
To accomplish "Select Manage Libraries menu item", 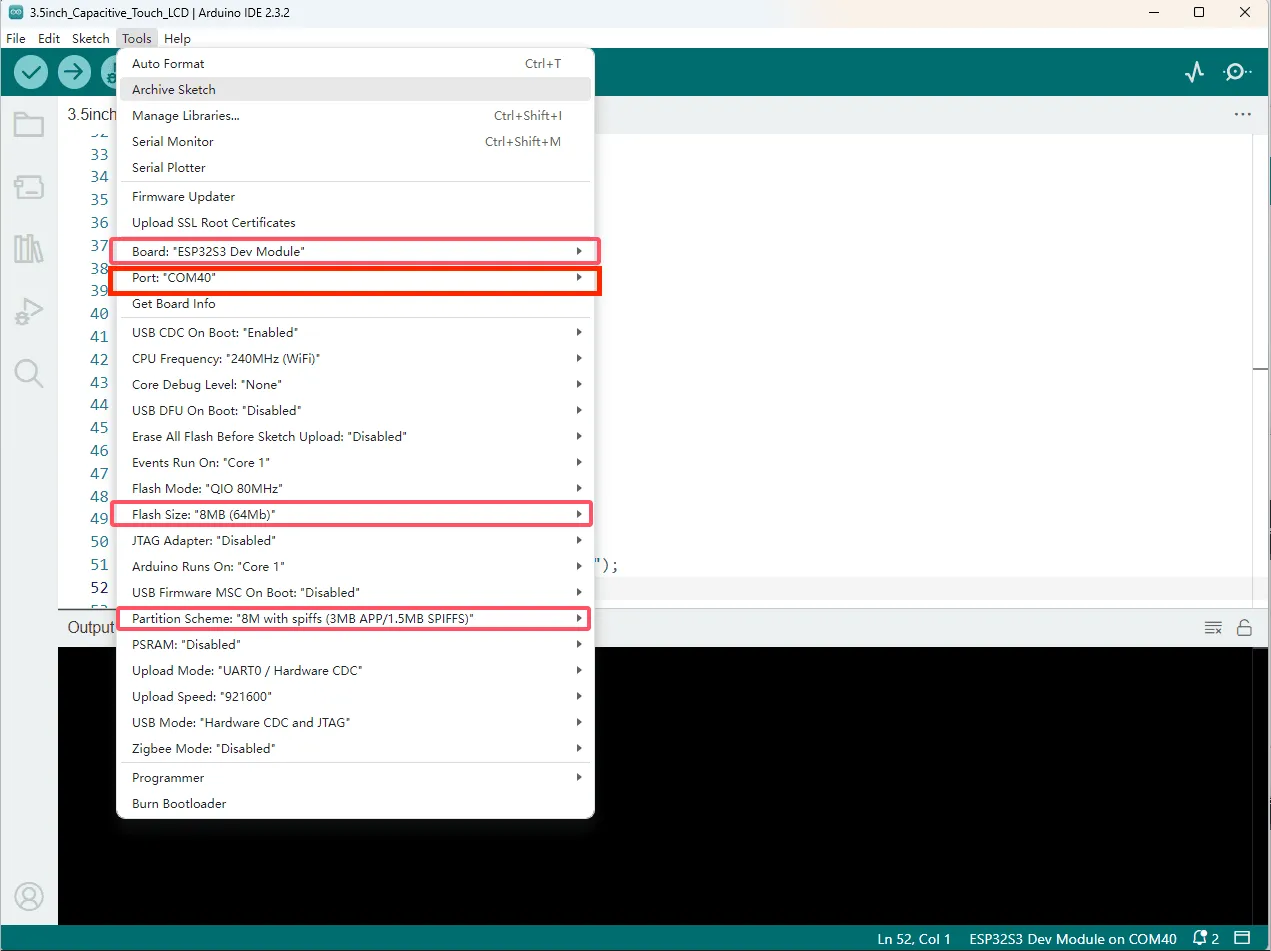I will point(356,115).
